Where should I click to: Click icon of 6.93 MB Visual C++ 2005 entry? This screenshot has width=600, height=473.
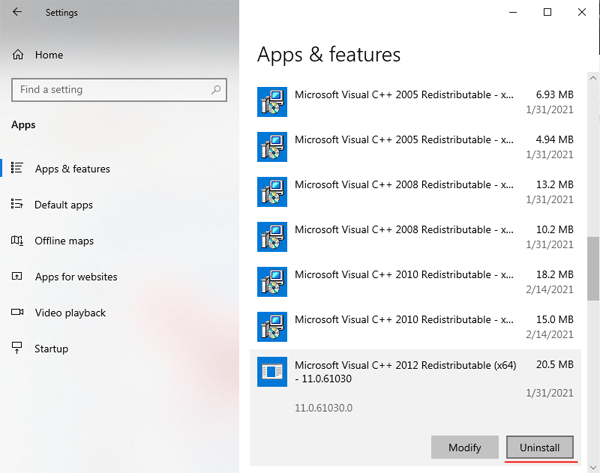[272, 102]
